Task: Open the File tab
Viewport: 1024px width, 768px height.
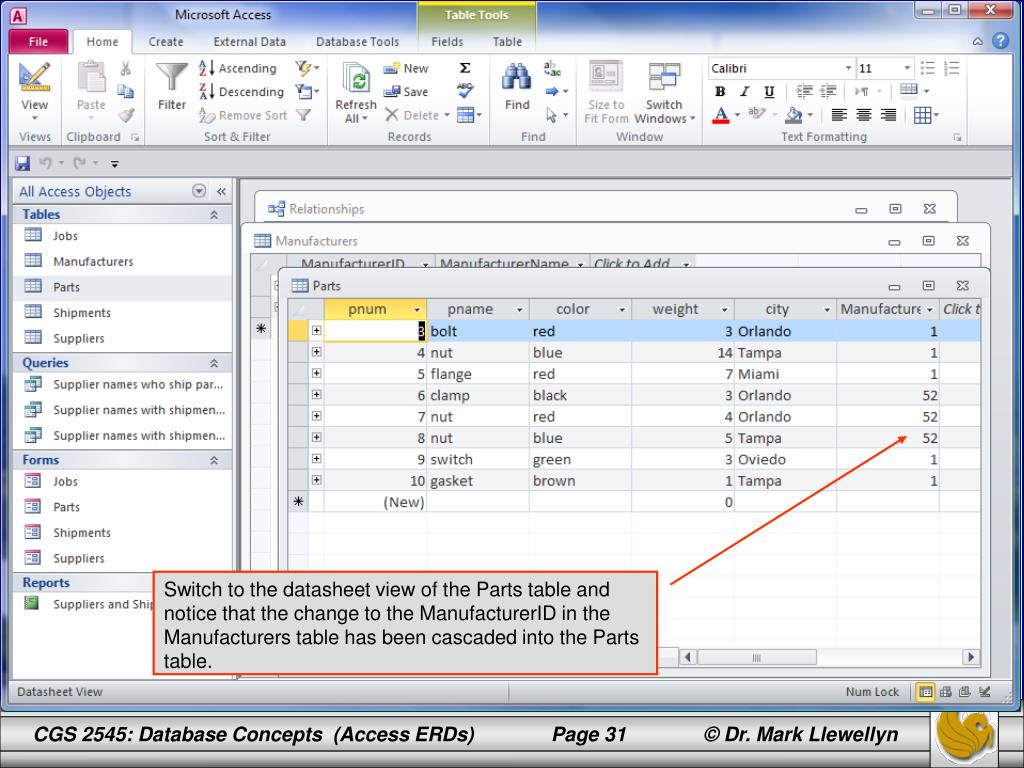Action: click(x=38, y=41)
